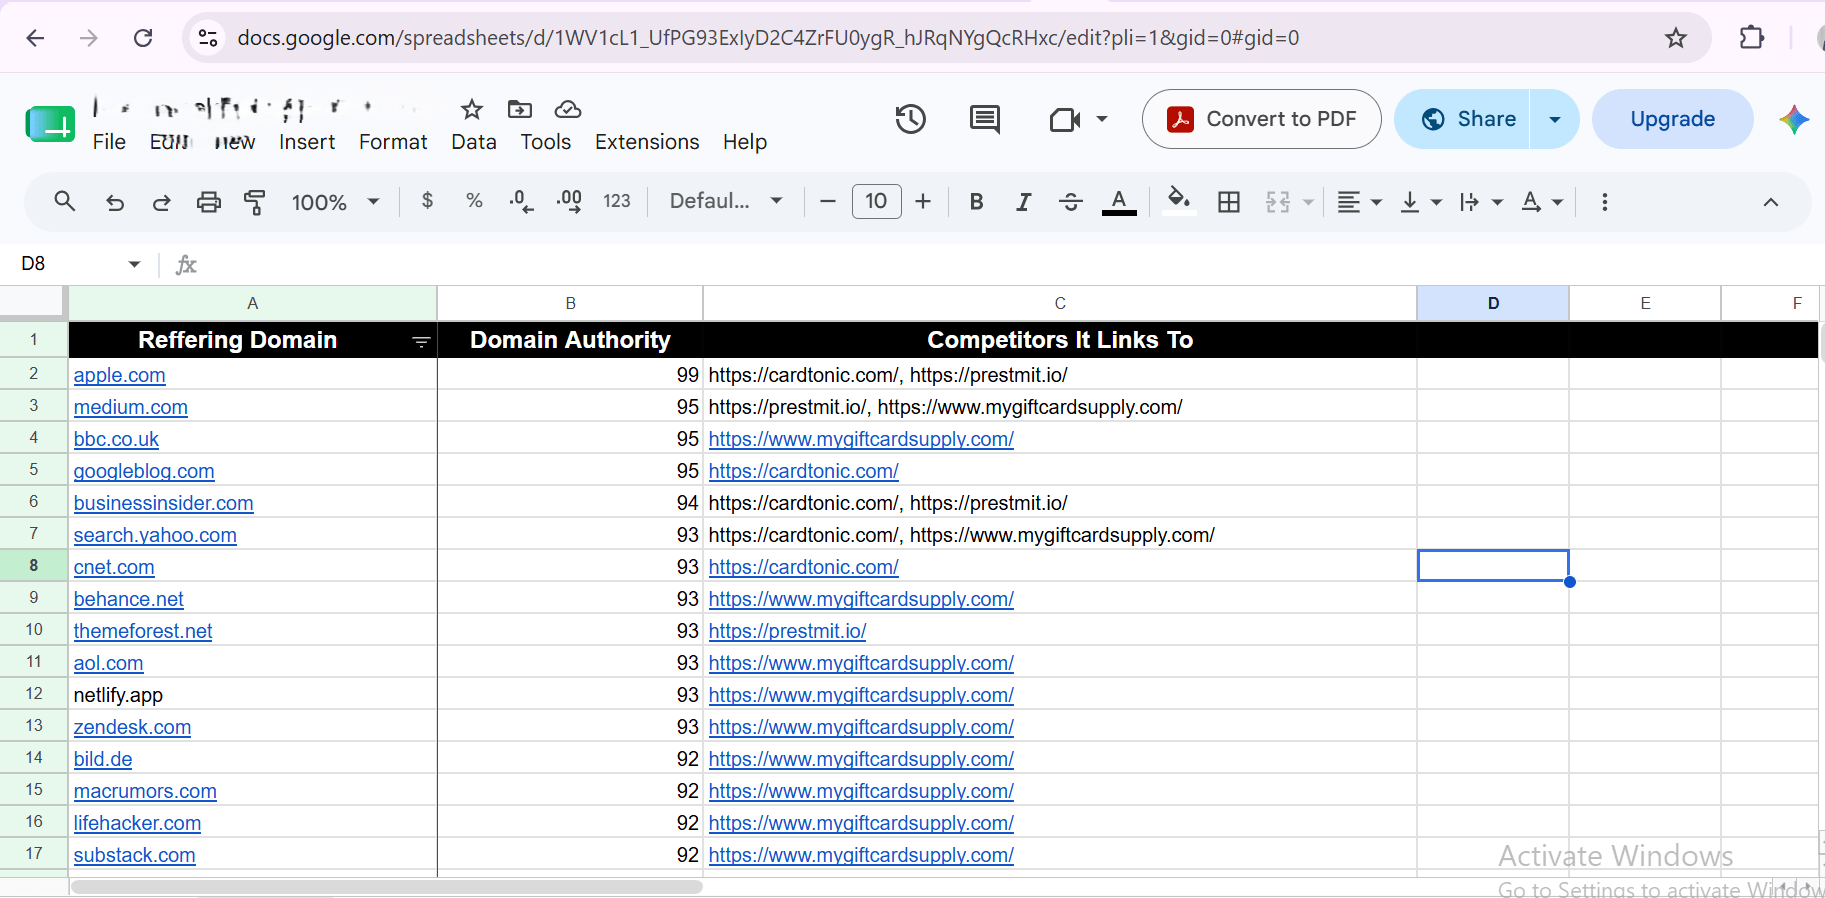Star the spreadsheet document
The width and height of the screenshot is (1825, 898).
[472, 109]
